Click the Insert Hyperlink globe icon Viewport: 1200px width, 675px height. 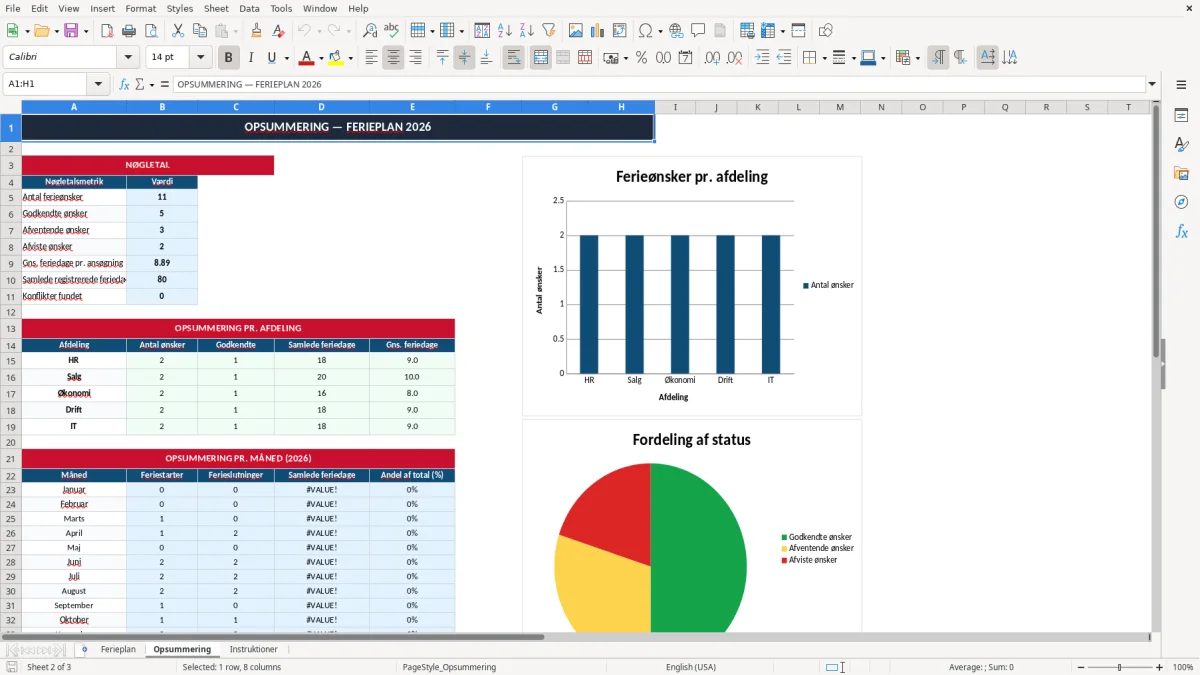pos(676,31)
